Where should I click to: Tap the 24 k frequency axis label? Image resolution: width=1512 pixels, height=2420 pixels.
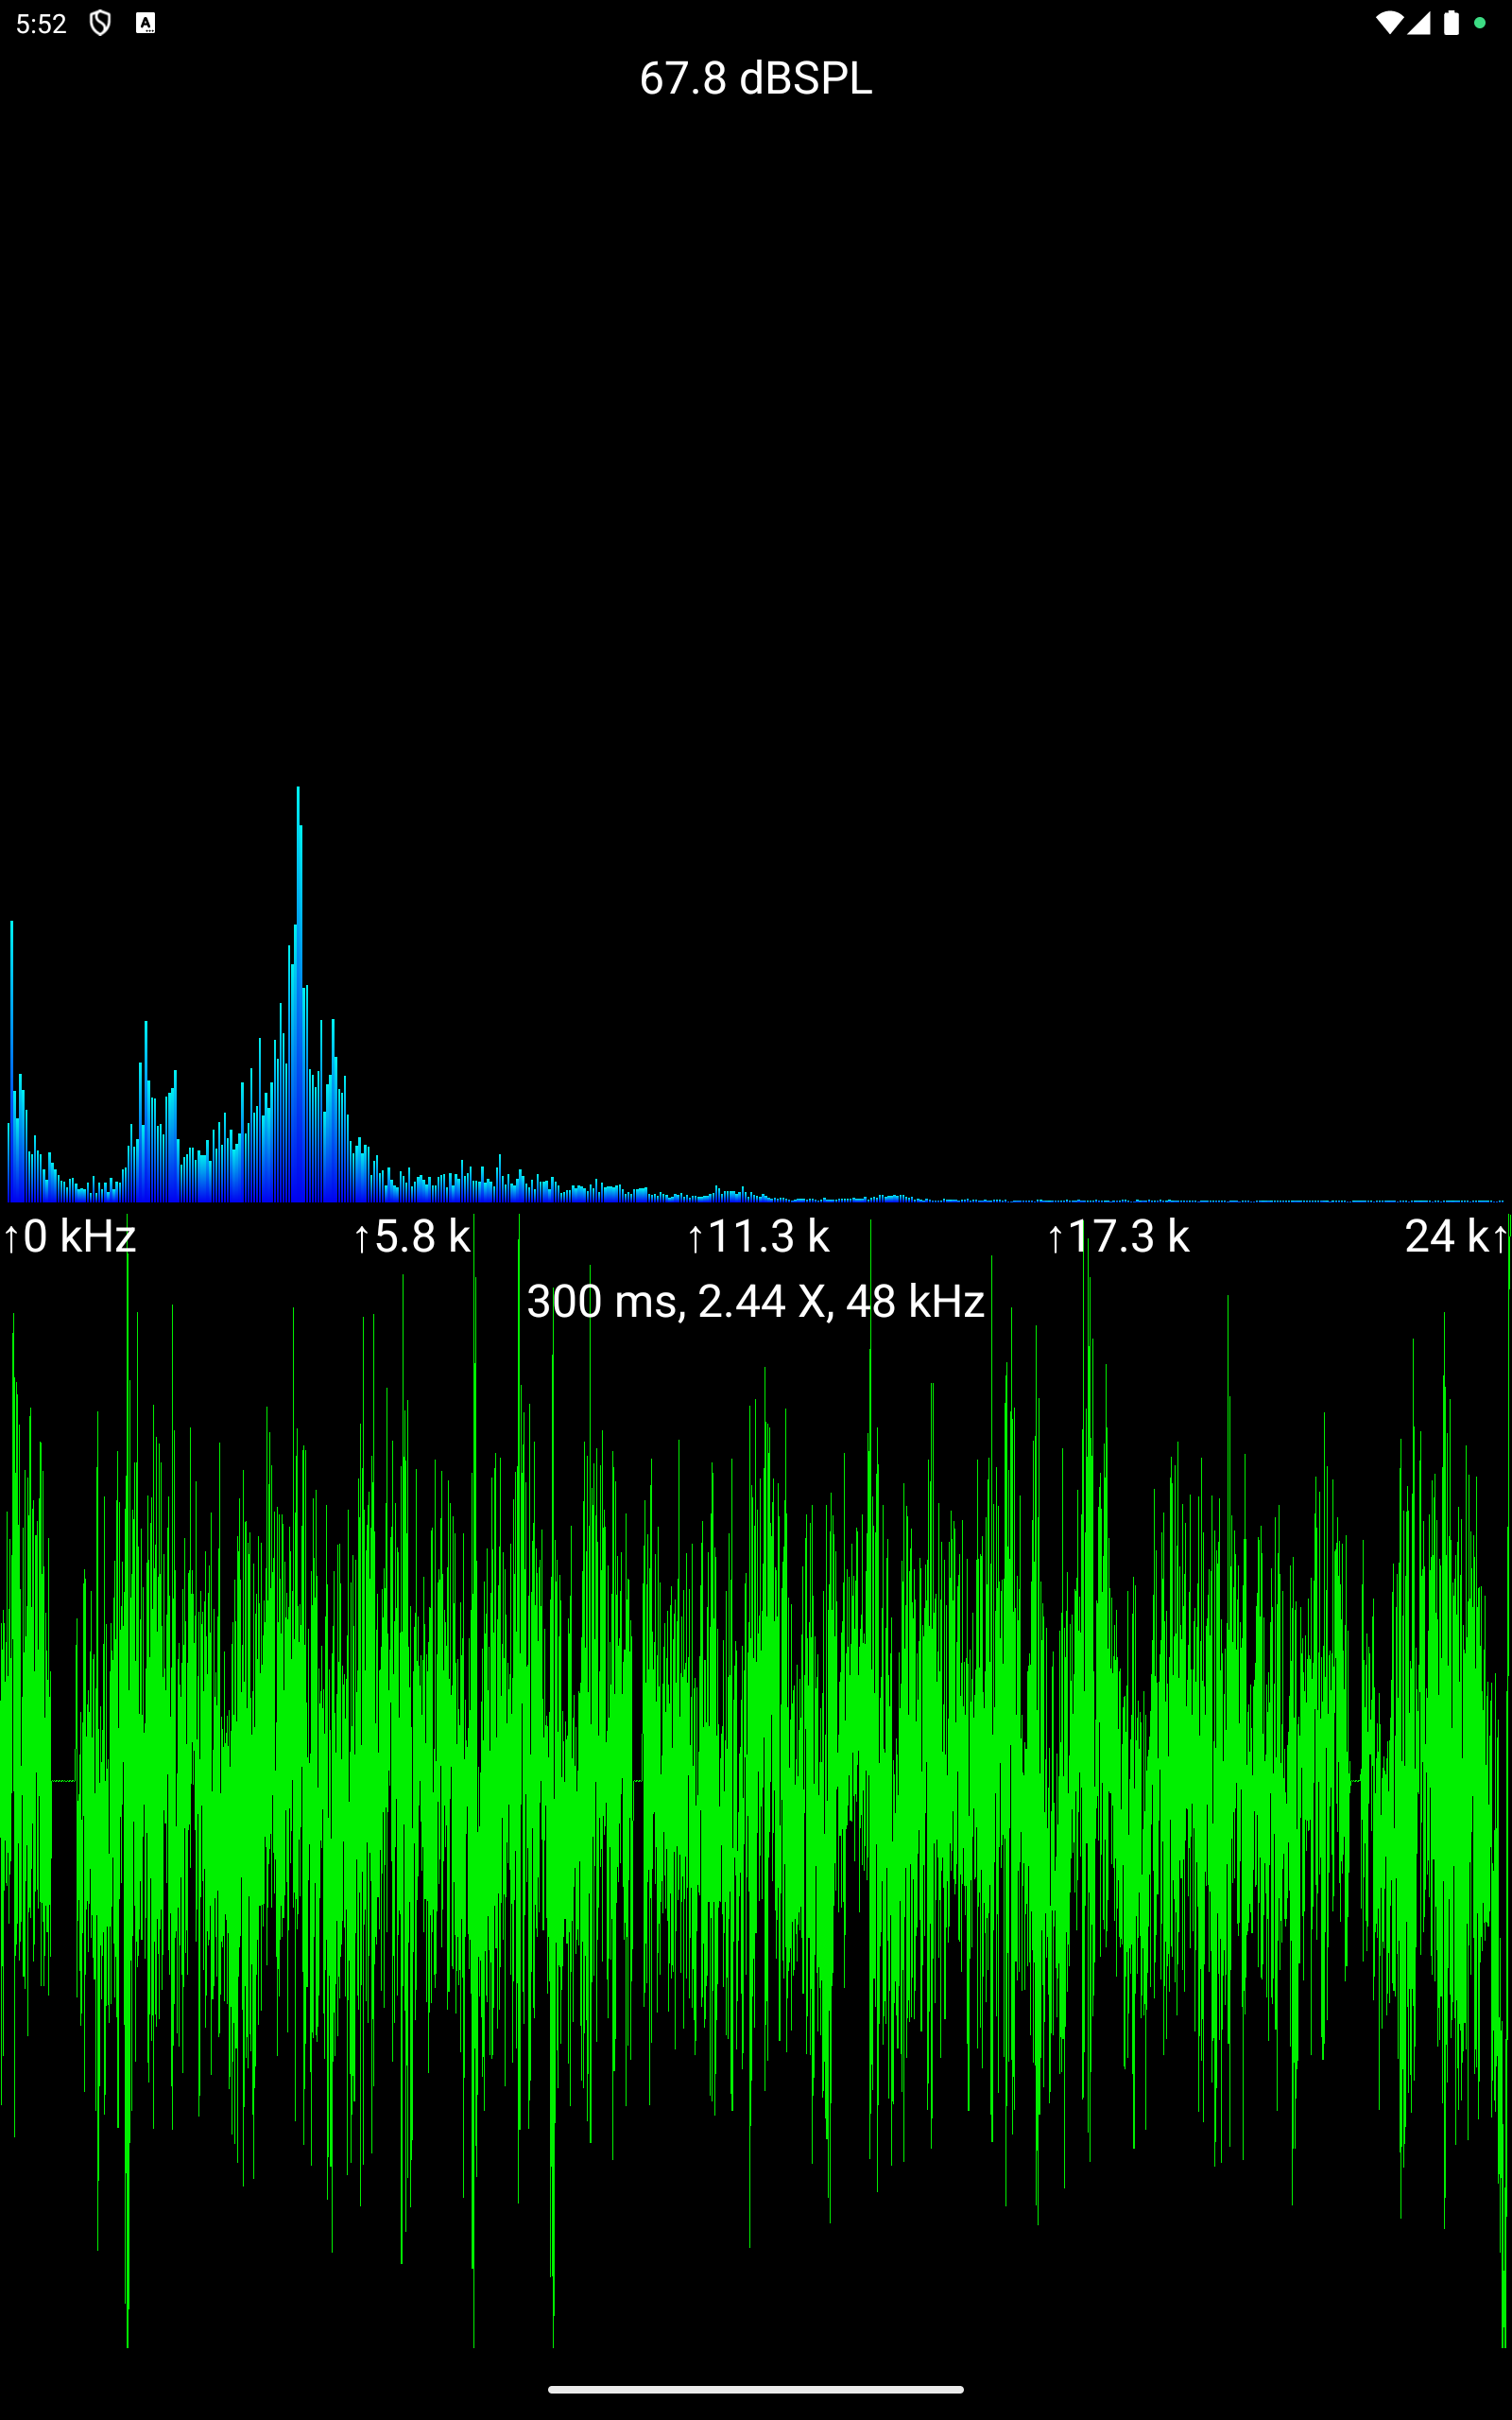(x=1456, y=1236)
